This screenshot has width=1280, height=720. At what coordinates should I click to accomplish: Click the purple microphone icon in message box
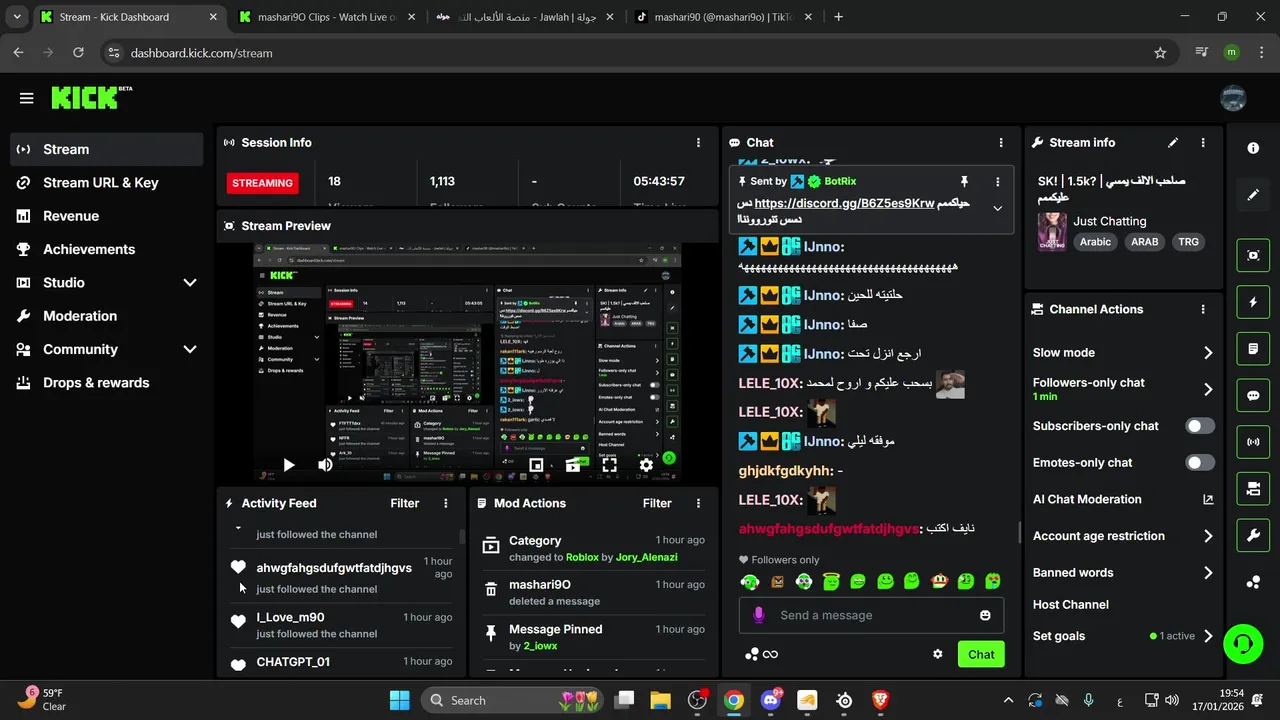click(759, 615)
